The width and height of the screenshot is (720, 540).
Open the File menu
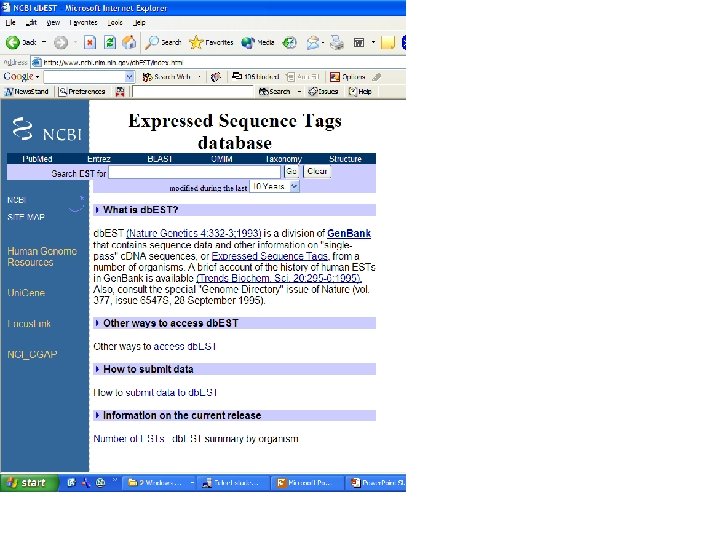[11, 22]
